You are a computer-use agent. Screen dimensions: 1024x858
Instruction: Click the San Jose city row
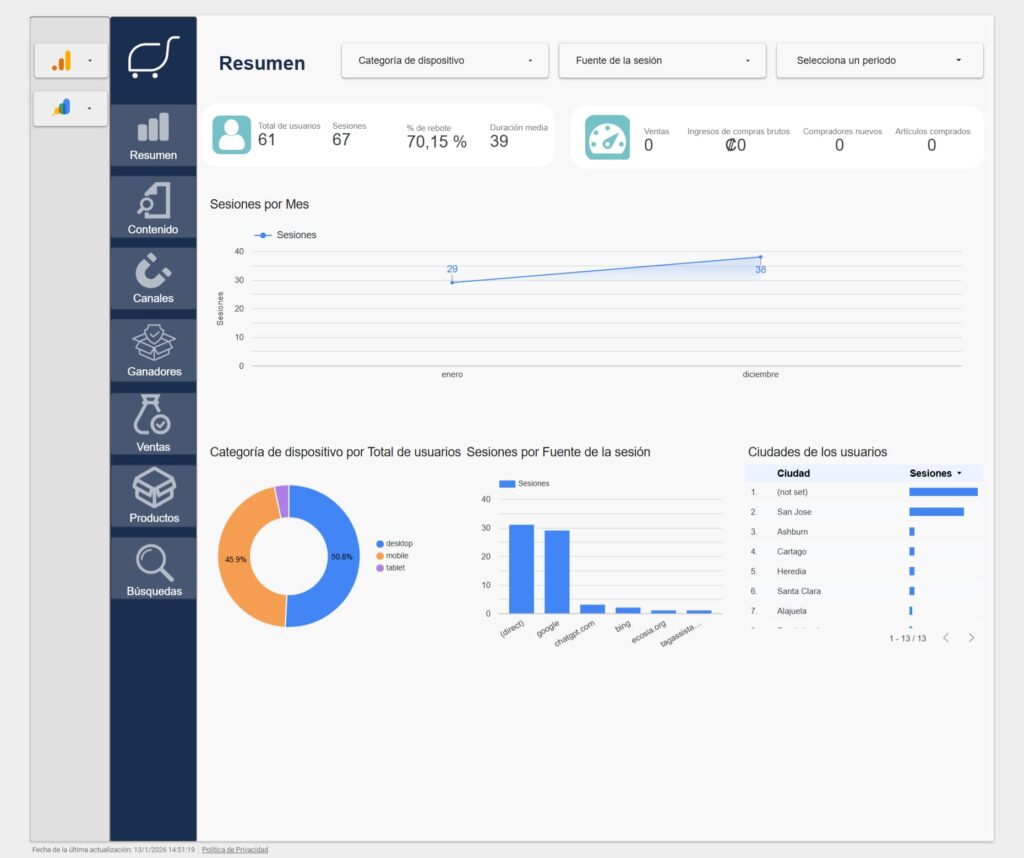coord(794,512)
